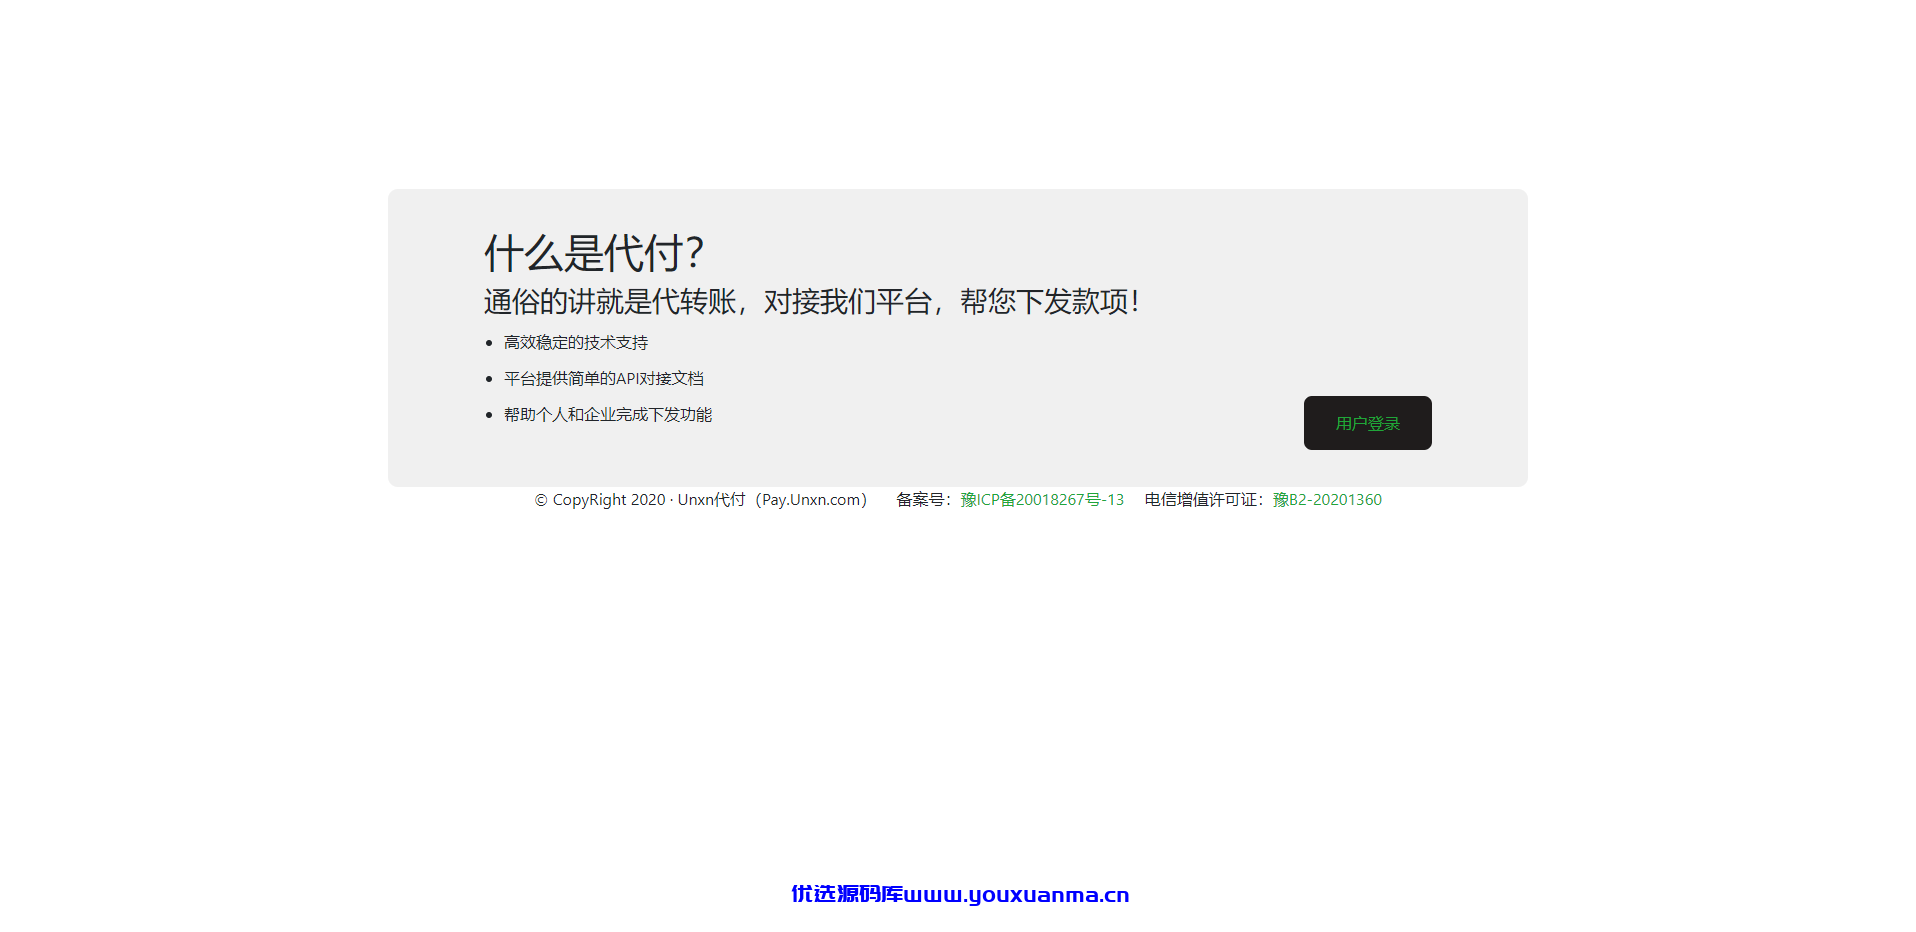
Task: Open the 豫ICP备20018267号-13 link
Action: tap(1042, 500)
